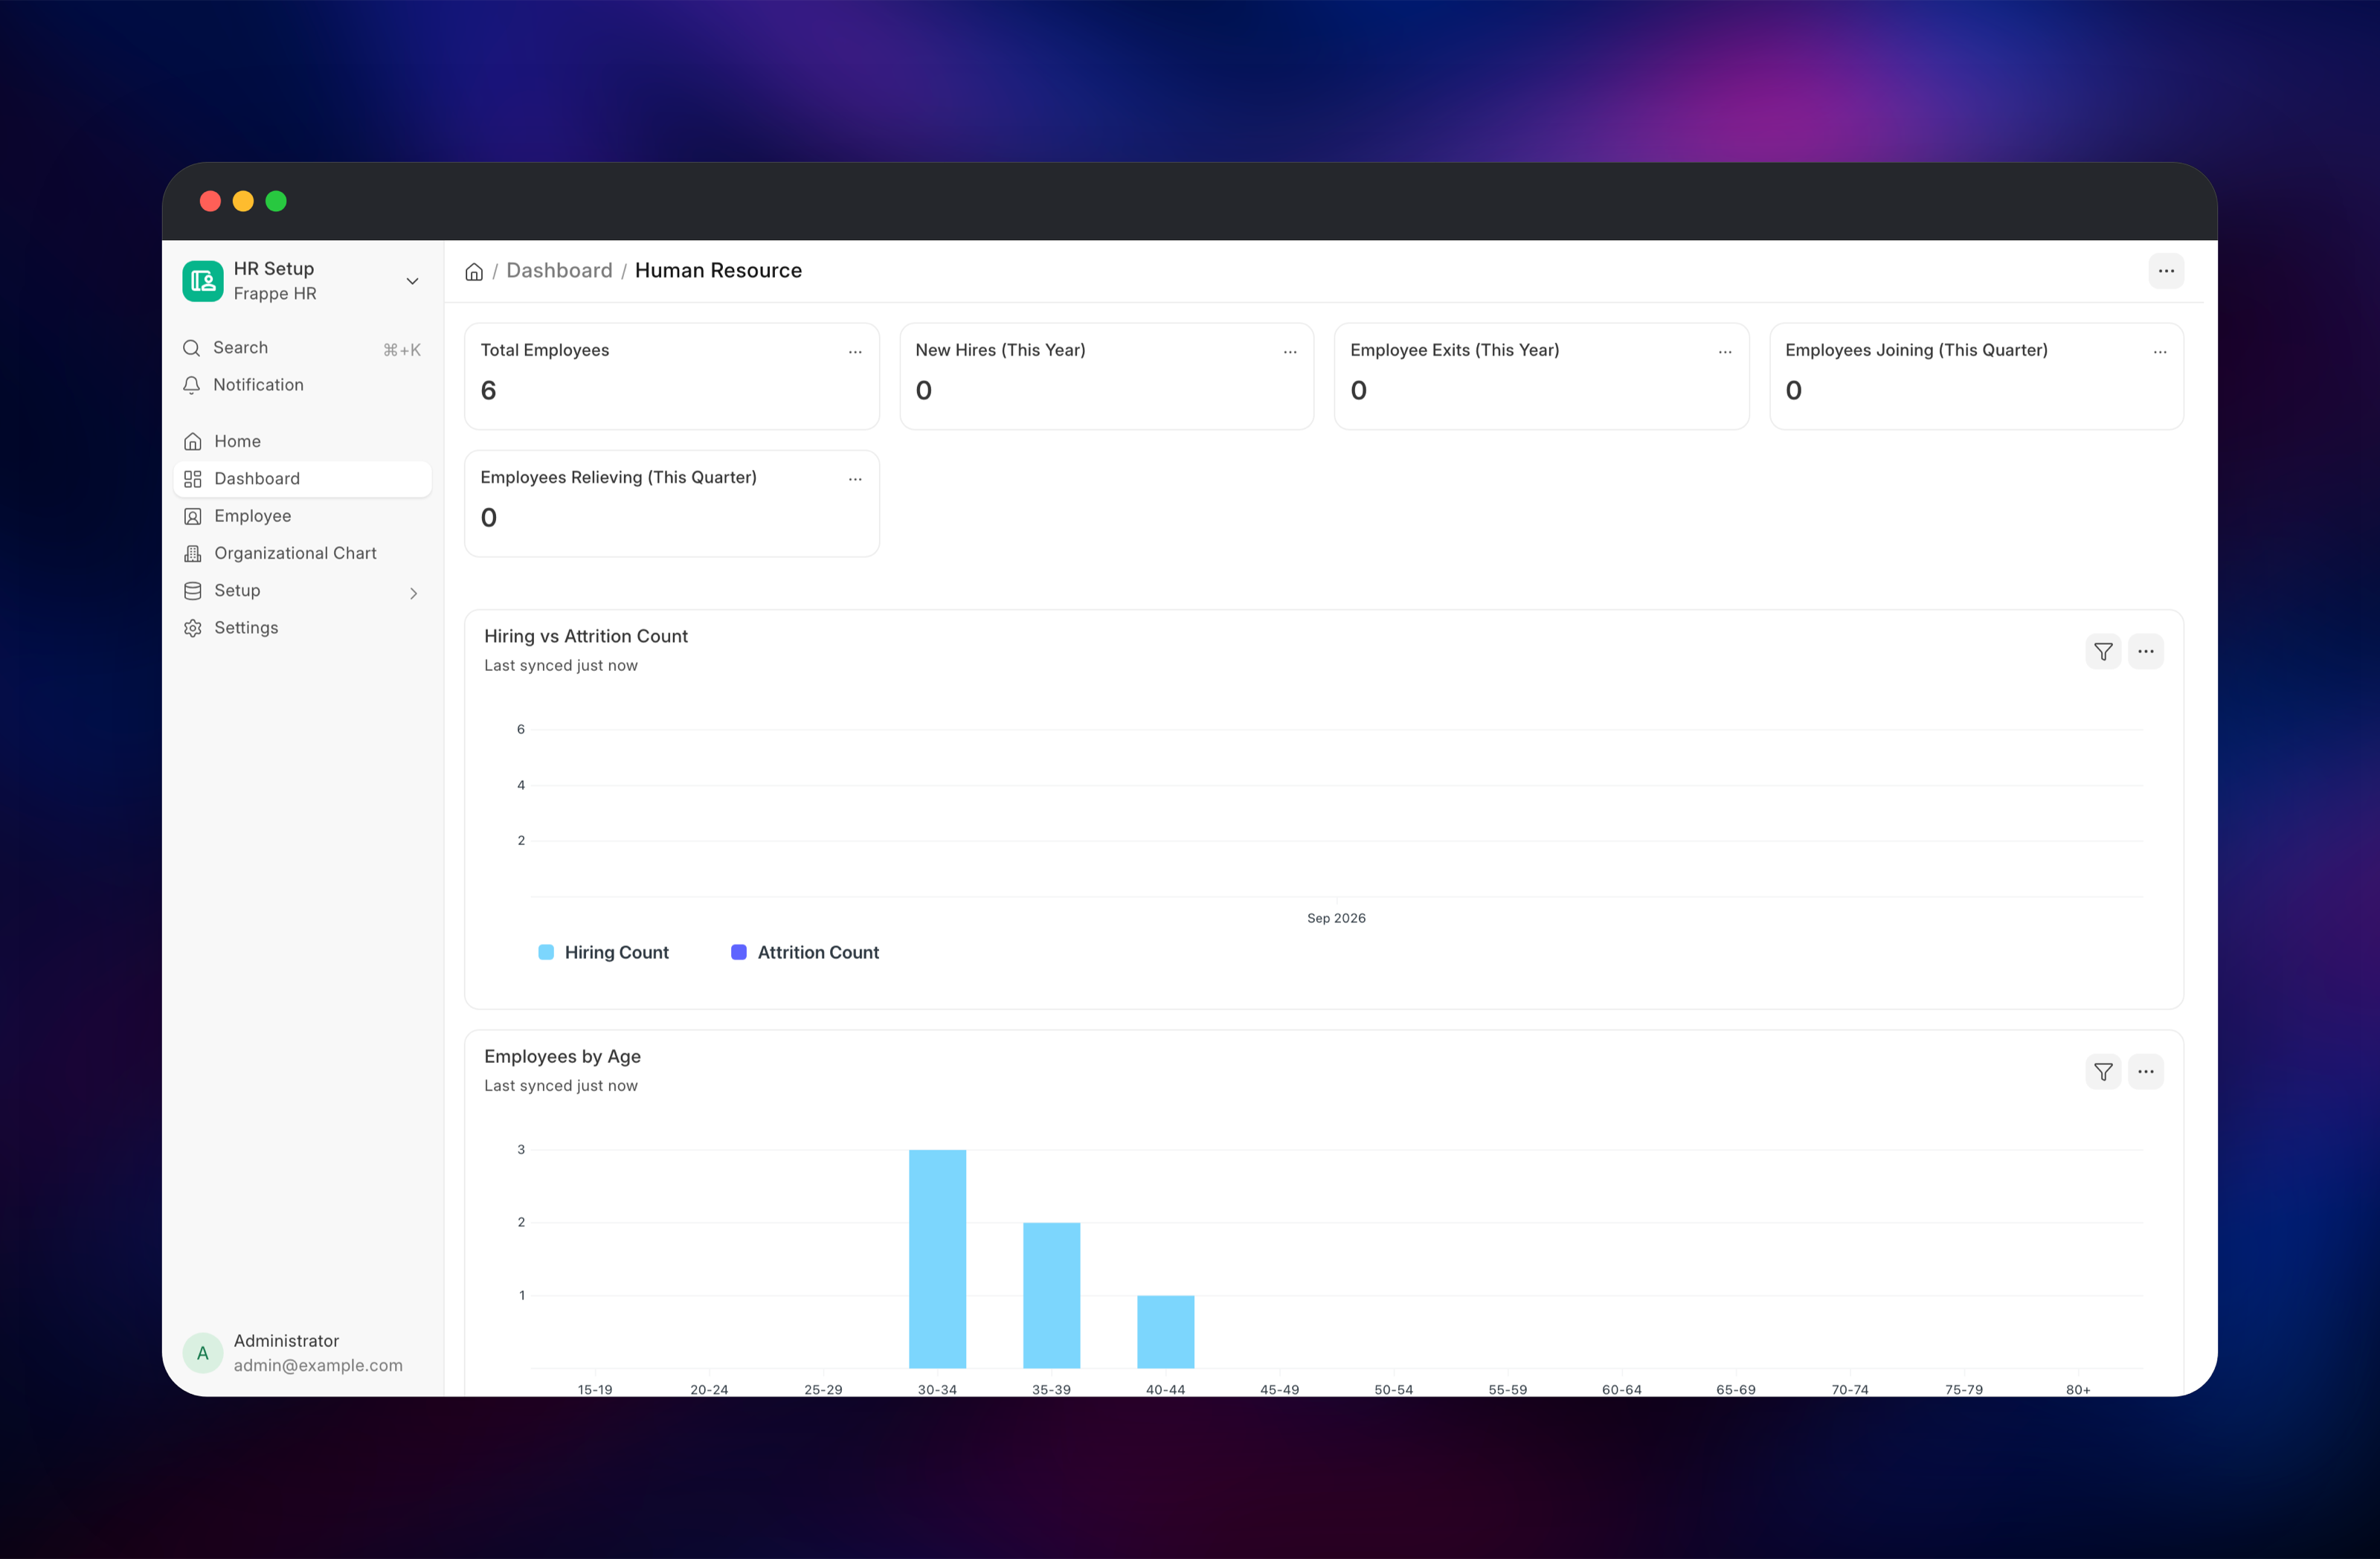The width and height of the screenshot is (2380, 1559).
Task: Click the Setup database icon
Action: pyautogui.click(x=193, y=591)
